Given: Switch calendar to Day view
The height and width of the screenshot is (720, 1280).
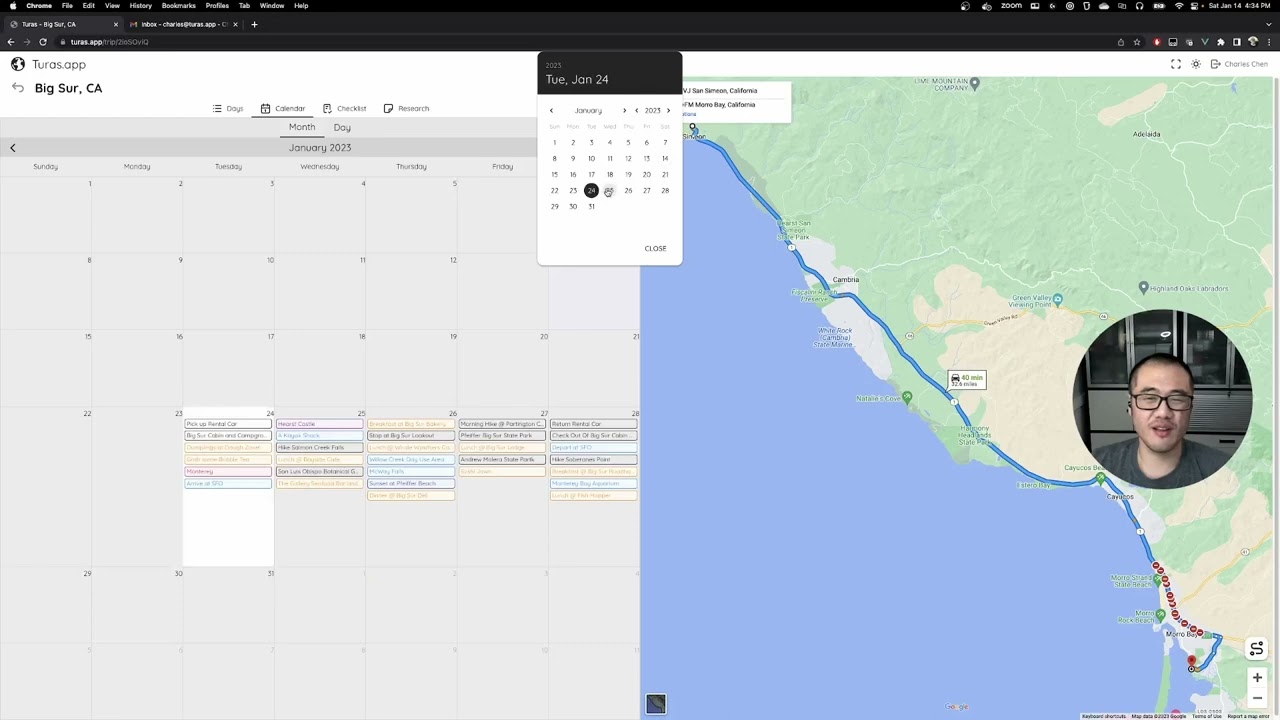Looking at the screenshot, I should (342, 127).
